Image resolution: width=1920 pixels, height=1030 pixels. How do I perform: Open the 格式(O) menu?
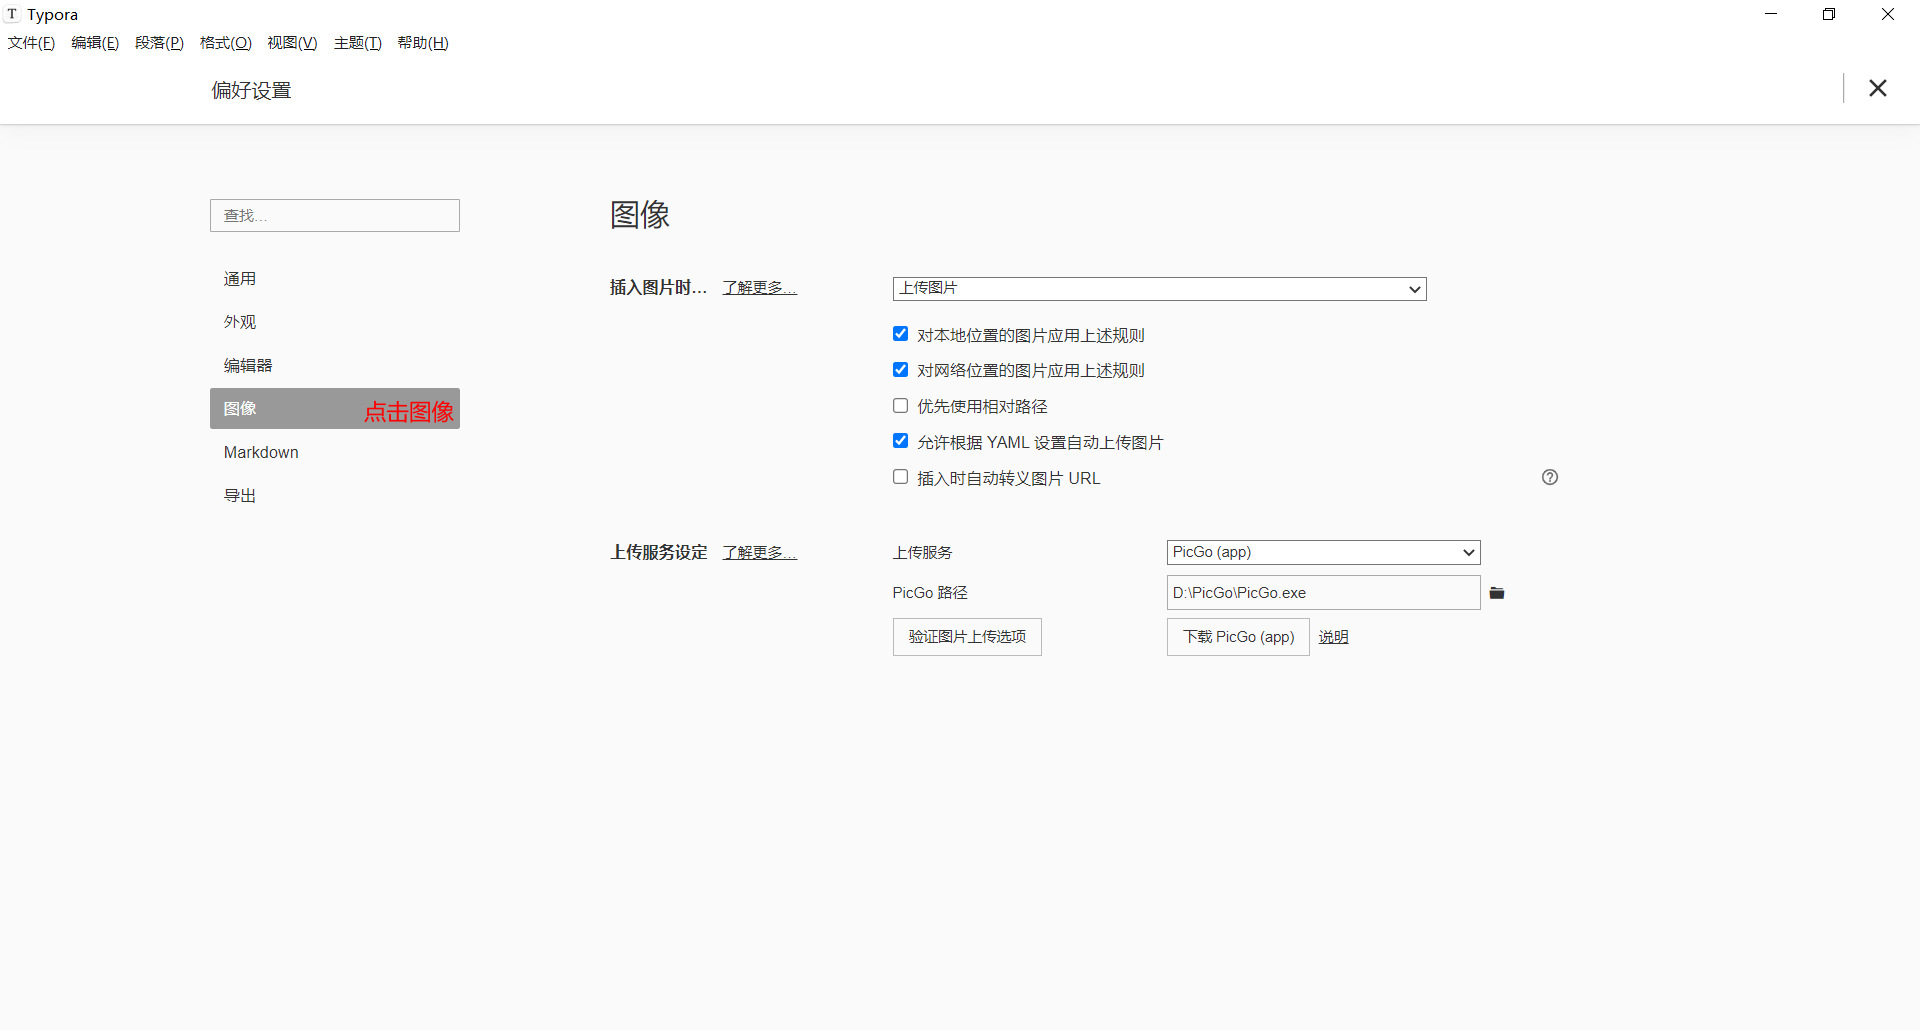click(225, 43)
